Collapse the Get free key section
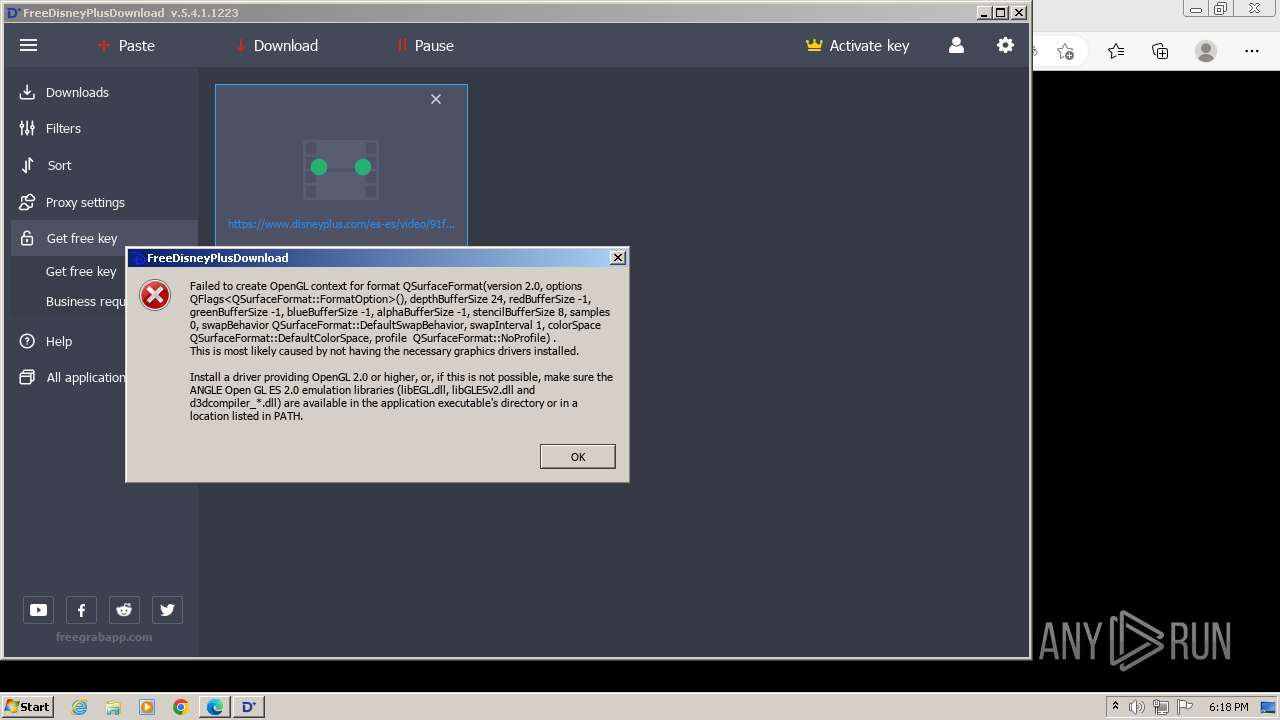The image size is (1280, 720). (x=104, y=238)
